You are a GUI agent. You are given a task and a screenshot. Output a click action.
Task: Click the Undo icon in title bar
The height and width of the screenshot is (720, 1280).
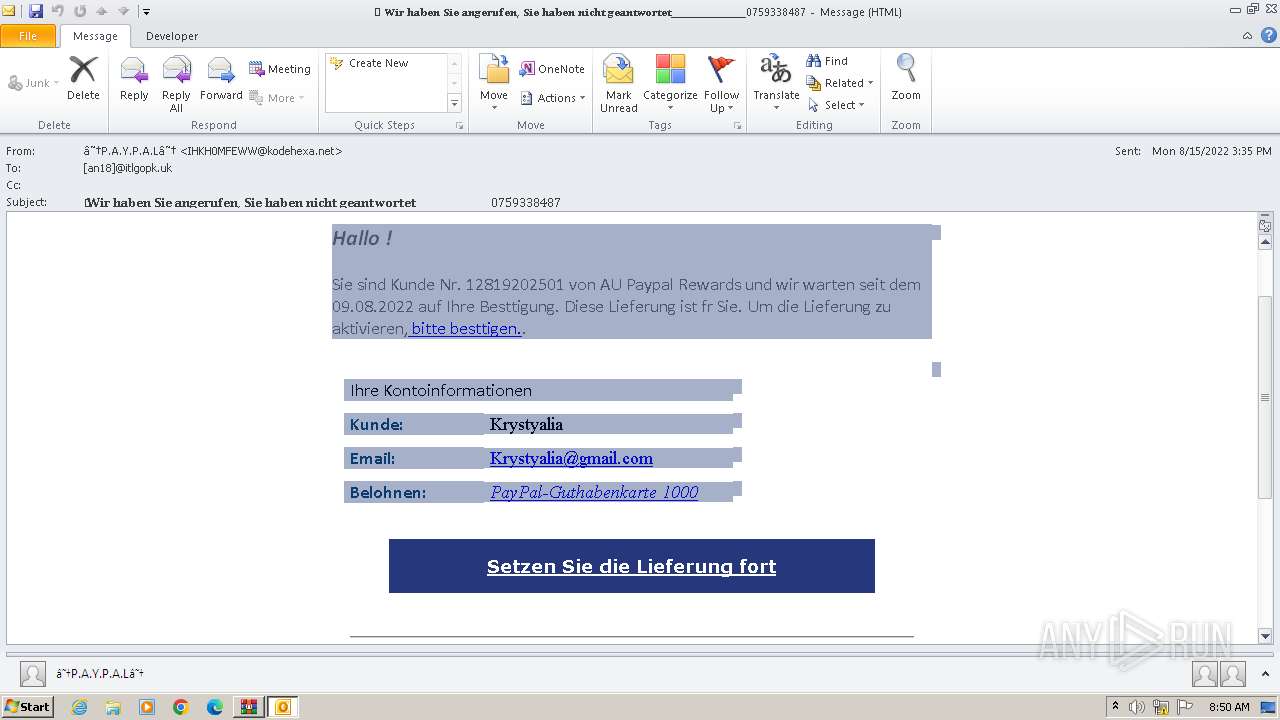[58, 12]
